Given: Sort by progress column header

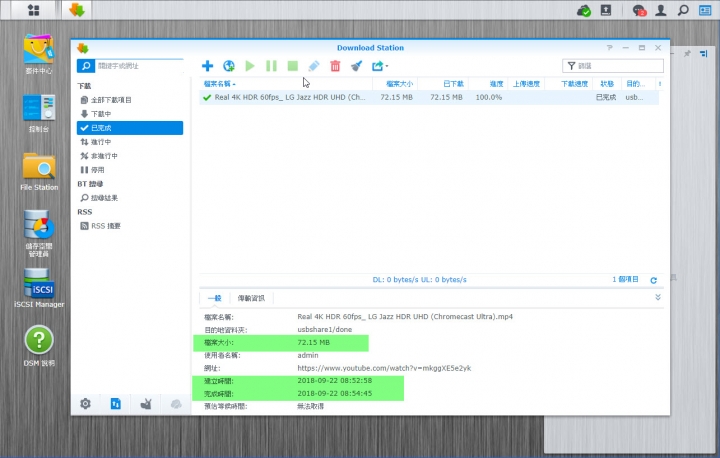Looking at the screenshot, I should coord(487,84).
